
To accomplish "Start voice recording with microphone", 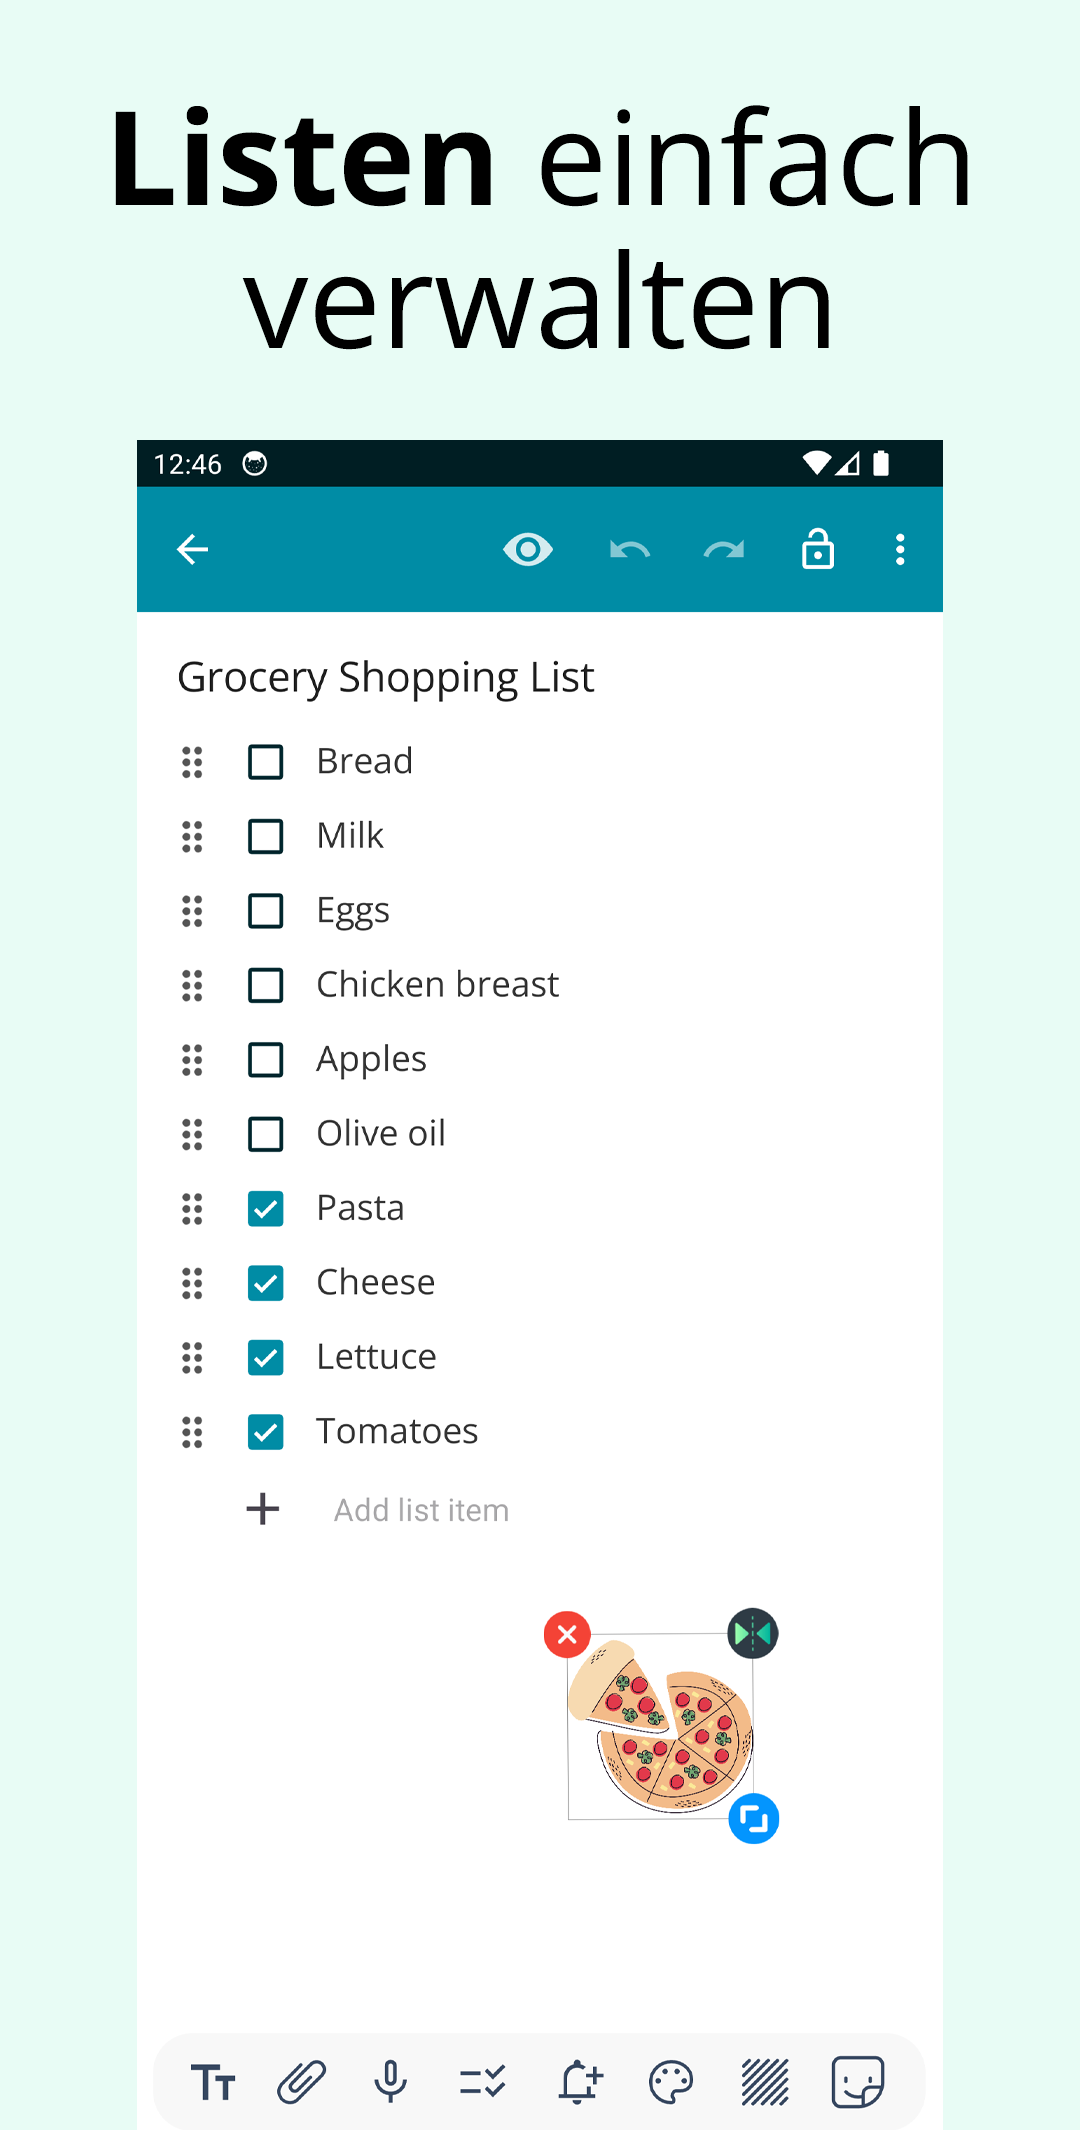I will click(x=391, y=2082).
